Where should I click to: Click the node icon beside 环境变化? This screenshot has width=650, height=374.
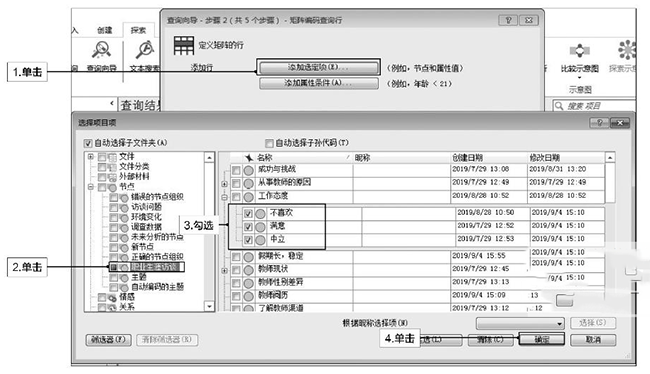tap(124, 217)
